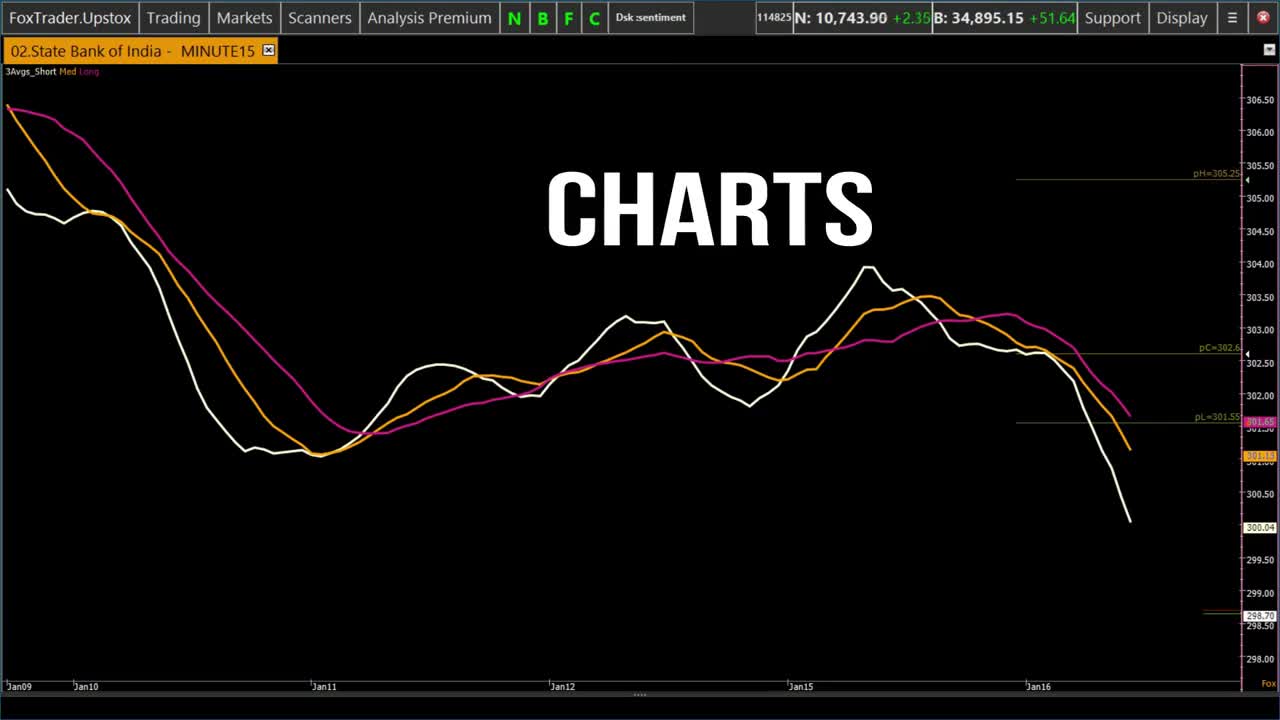Open the Markets menu
The height and width of the screenshot is (720, 1280).
click(x=244, y=18)
